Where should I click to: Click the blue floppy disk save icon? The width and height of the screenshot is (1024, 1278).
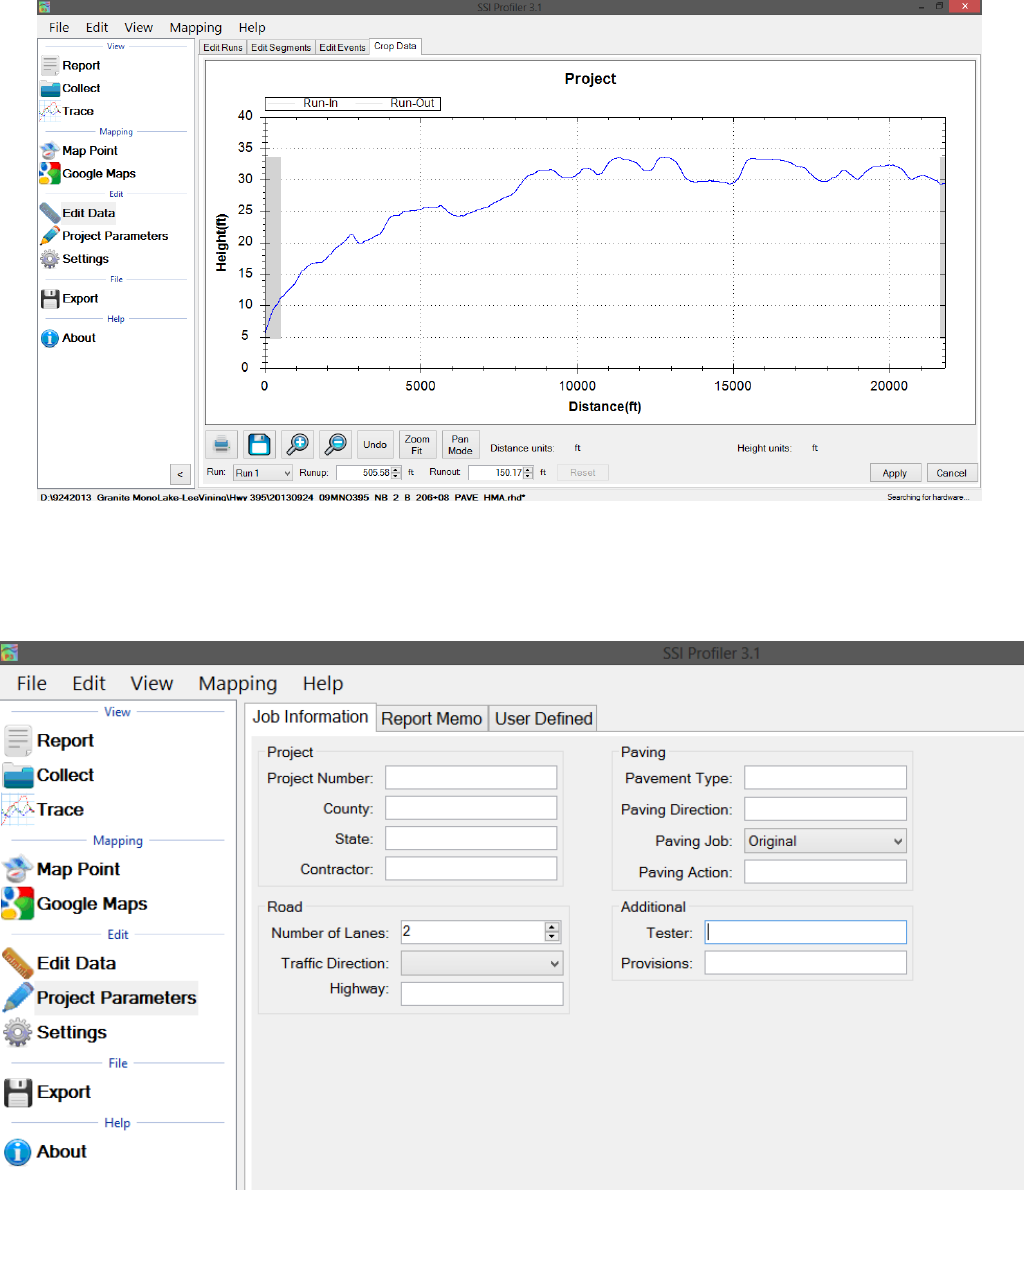coord(259,444)
